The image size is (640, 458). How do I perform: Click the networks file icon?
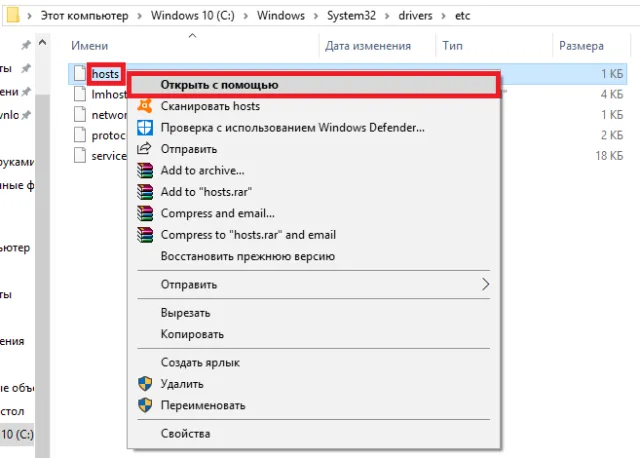tap(80, 114)
